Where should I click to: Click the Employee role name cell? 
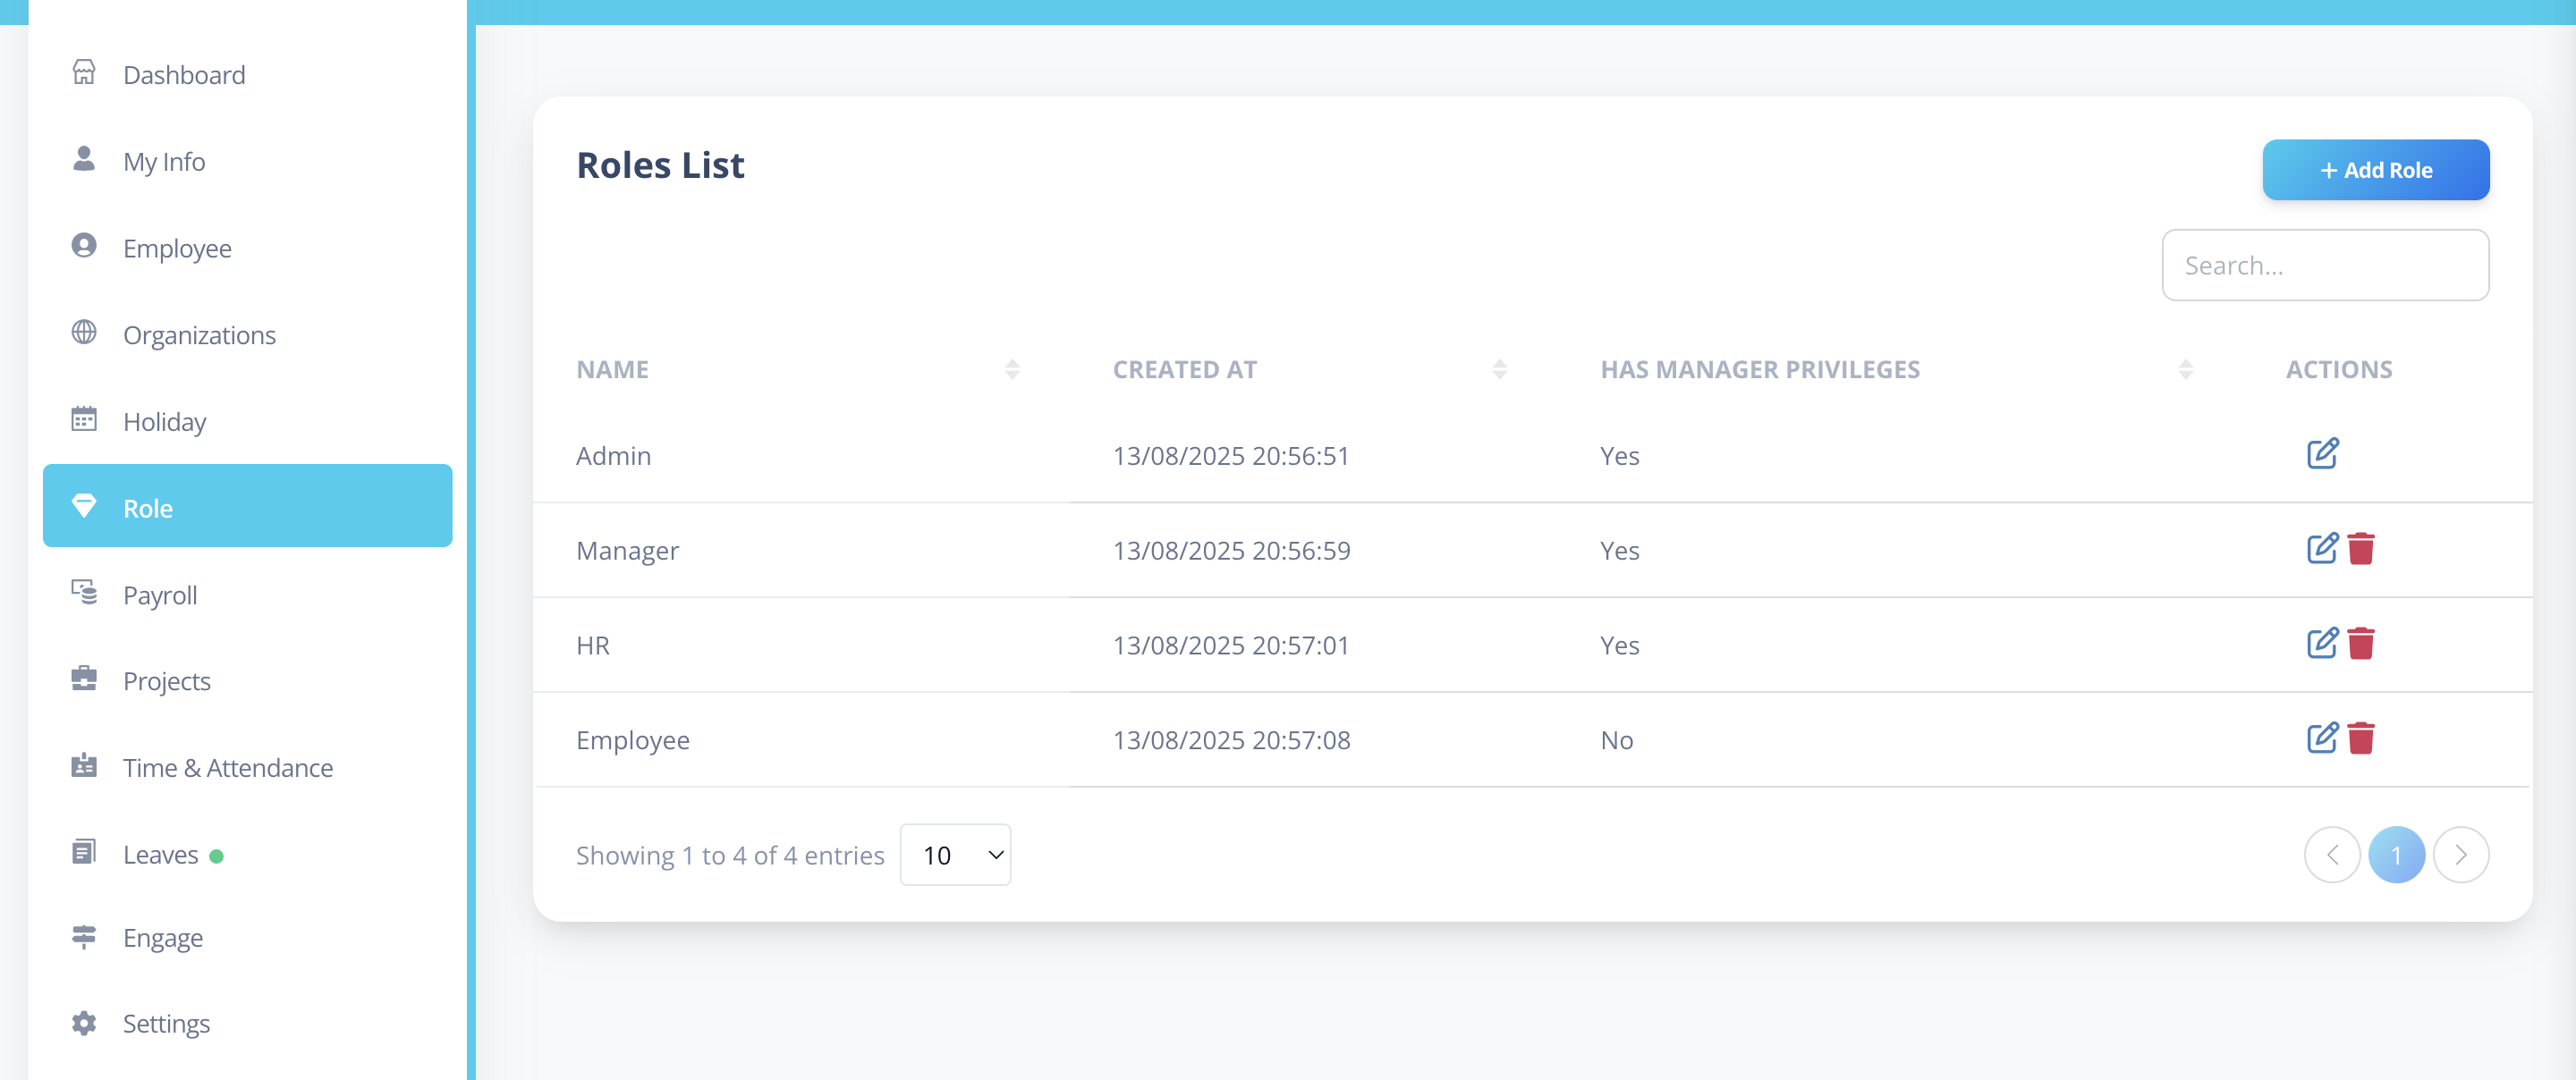(633, 740)
